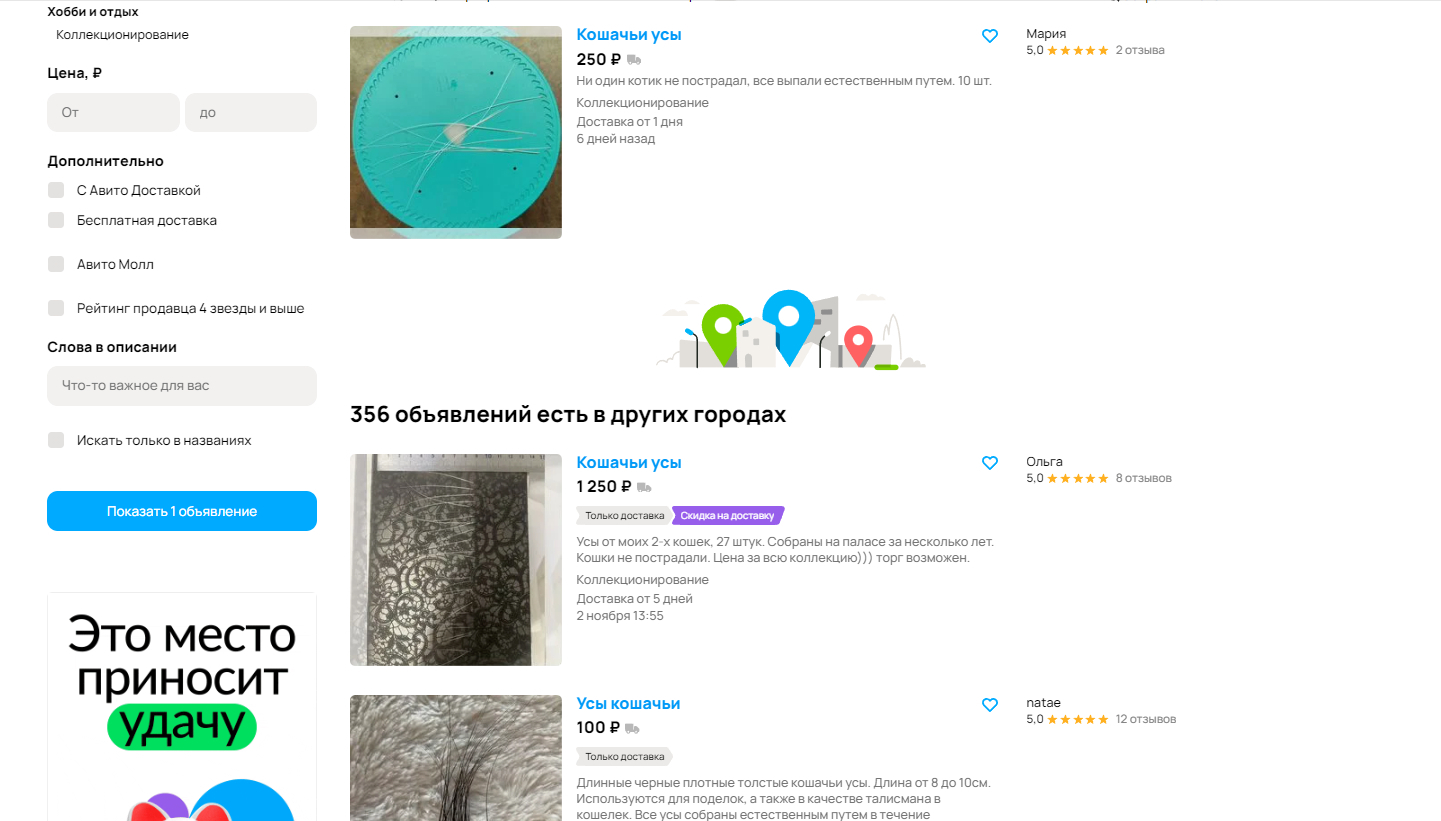The height and width of the screenshot is (821, 1441).
Task: Enable С Авито Доставкой checkbox
Action: pos(56,190)
